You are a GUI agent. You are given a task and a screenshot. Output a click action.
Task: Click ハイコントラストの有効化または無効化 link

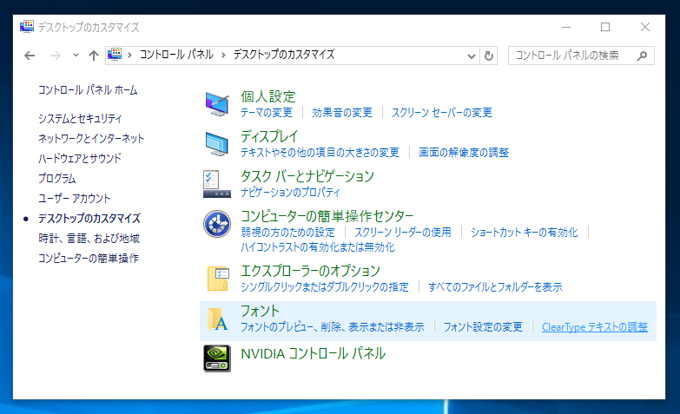318,248
